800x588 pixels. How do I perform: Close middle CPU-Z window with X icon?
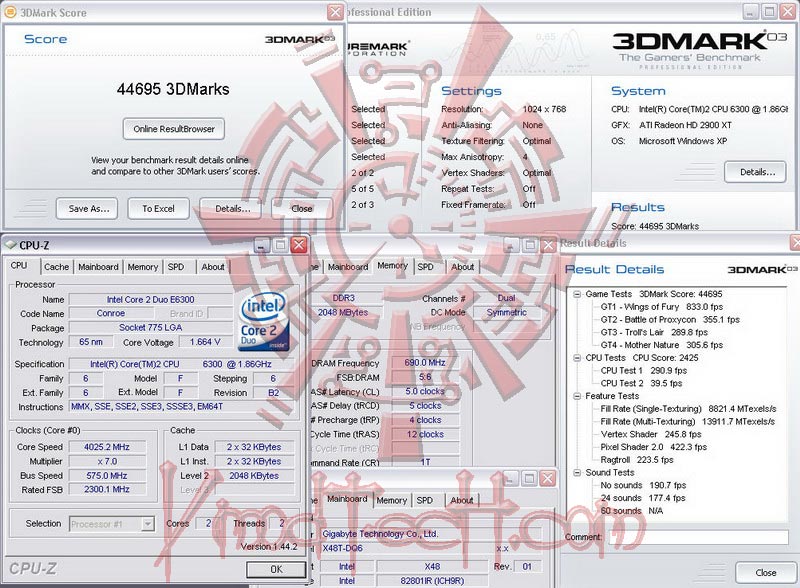(x=548, y=246)
